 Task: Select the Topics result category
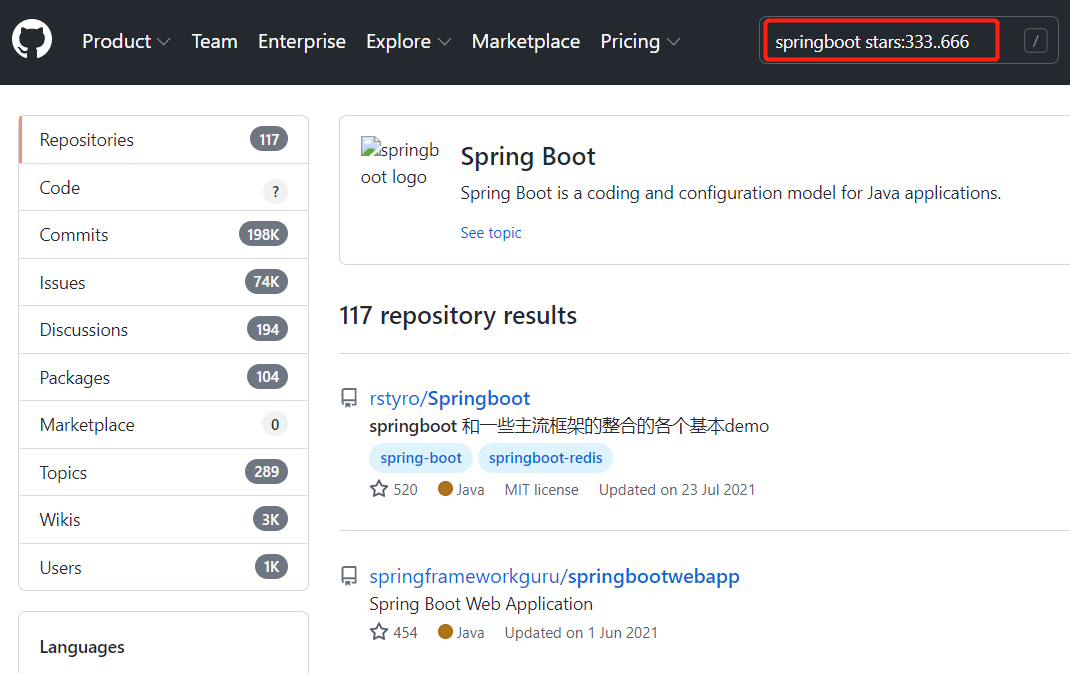click(x=63, y=473)
